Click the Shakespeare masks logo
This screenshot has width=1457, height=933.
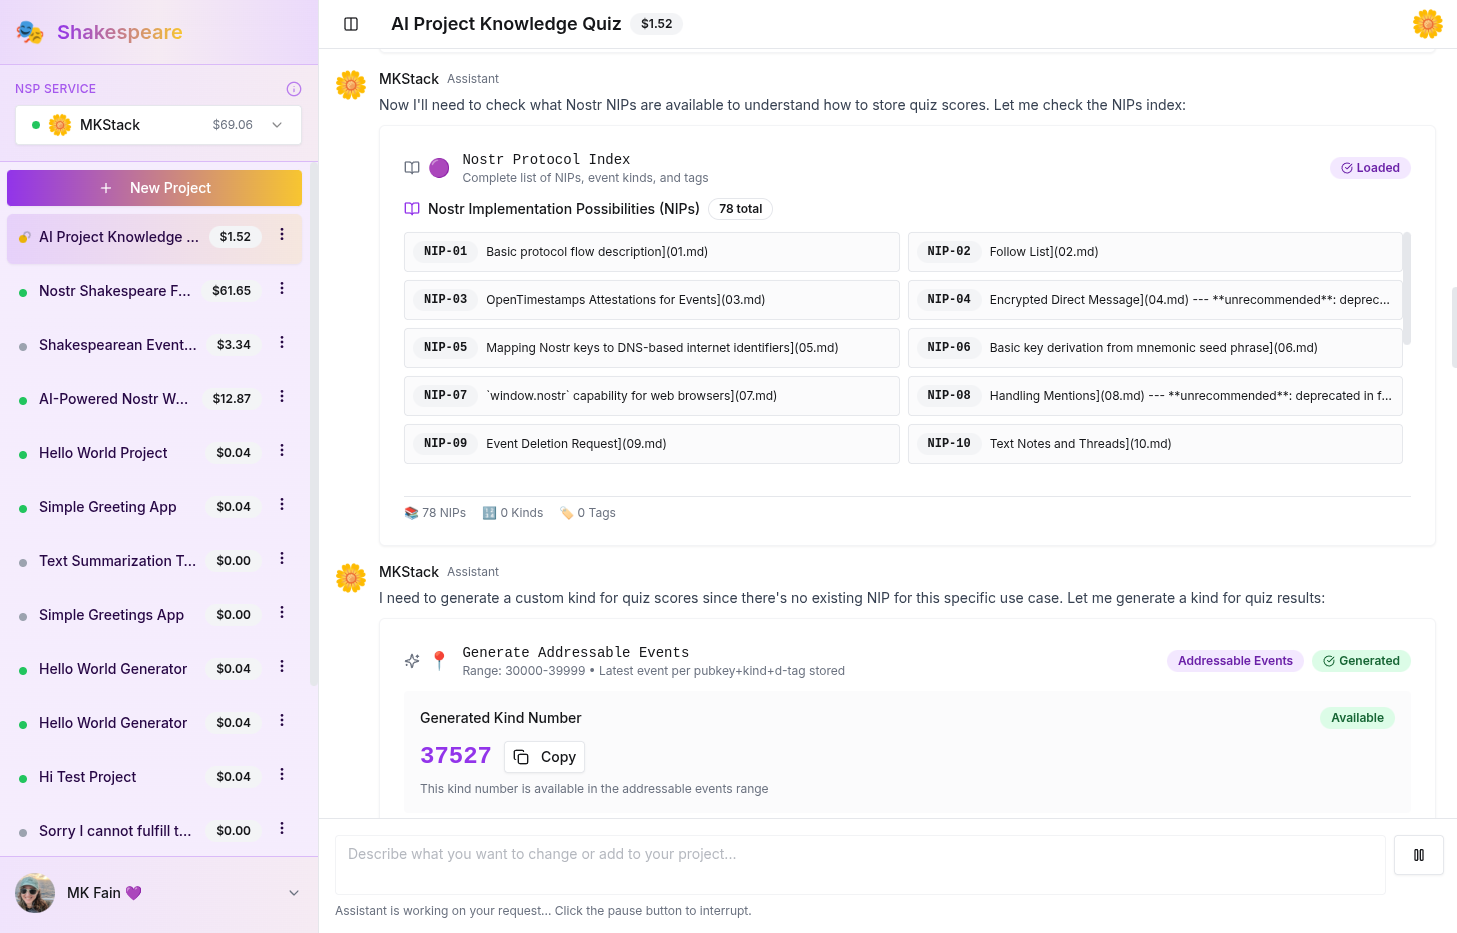30,32
